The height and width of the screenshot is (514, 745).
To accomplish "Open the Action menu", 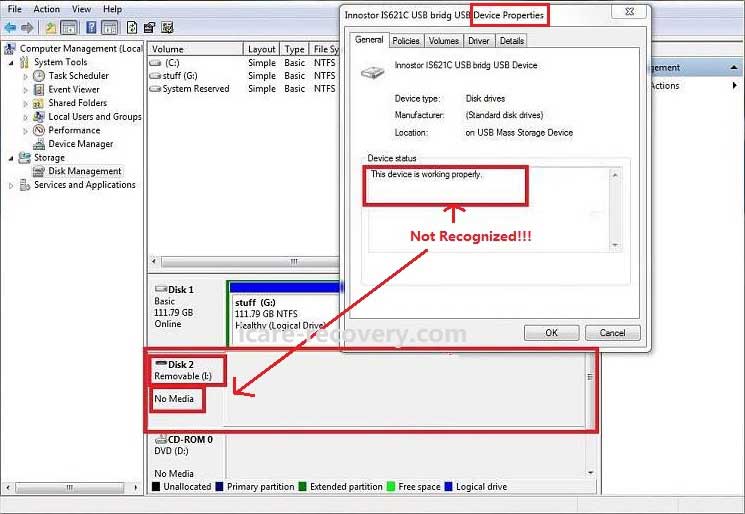I will (x=47, y=9).
